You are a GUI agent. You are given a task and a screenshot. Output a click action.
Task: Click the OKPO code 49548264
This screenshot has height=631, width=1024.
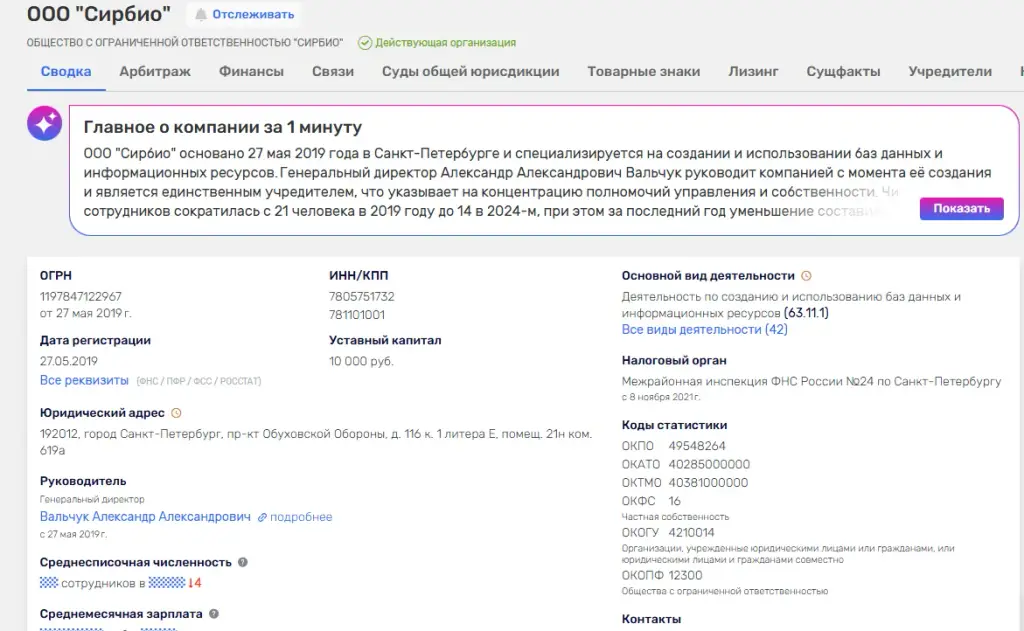(x=697, y=446)
